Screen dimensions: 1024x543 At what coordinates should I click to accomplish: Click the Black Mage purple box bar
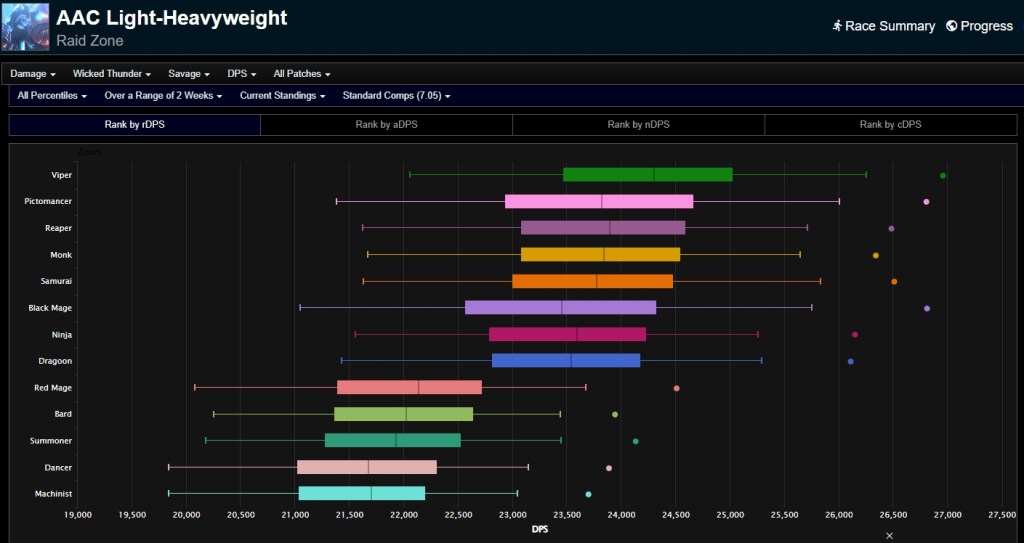(x=560, y=308)
